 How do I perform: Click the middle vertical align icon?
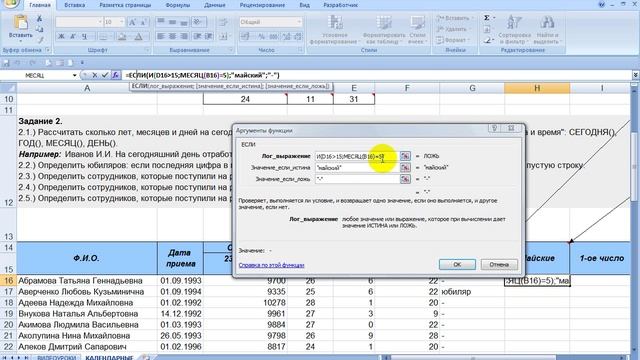(x=172, y=22)
